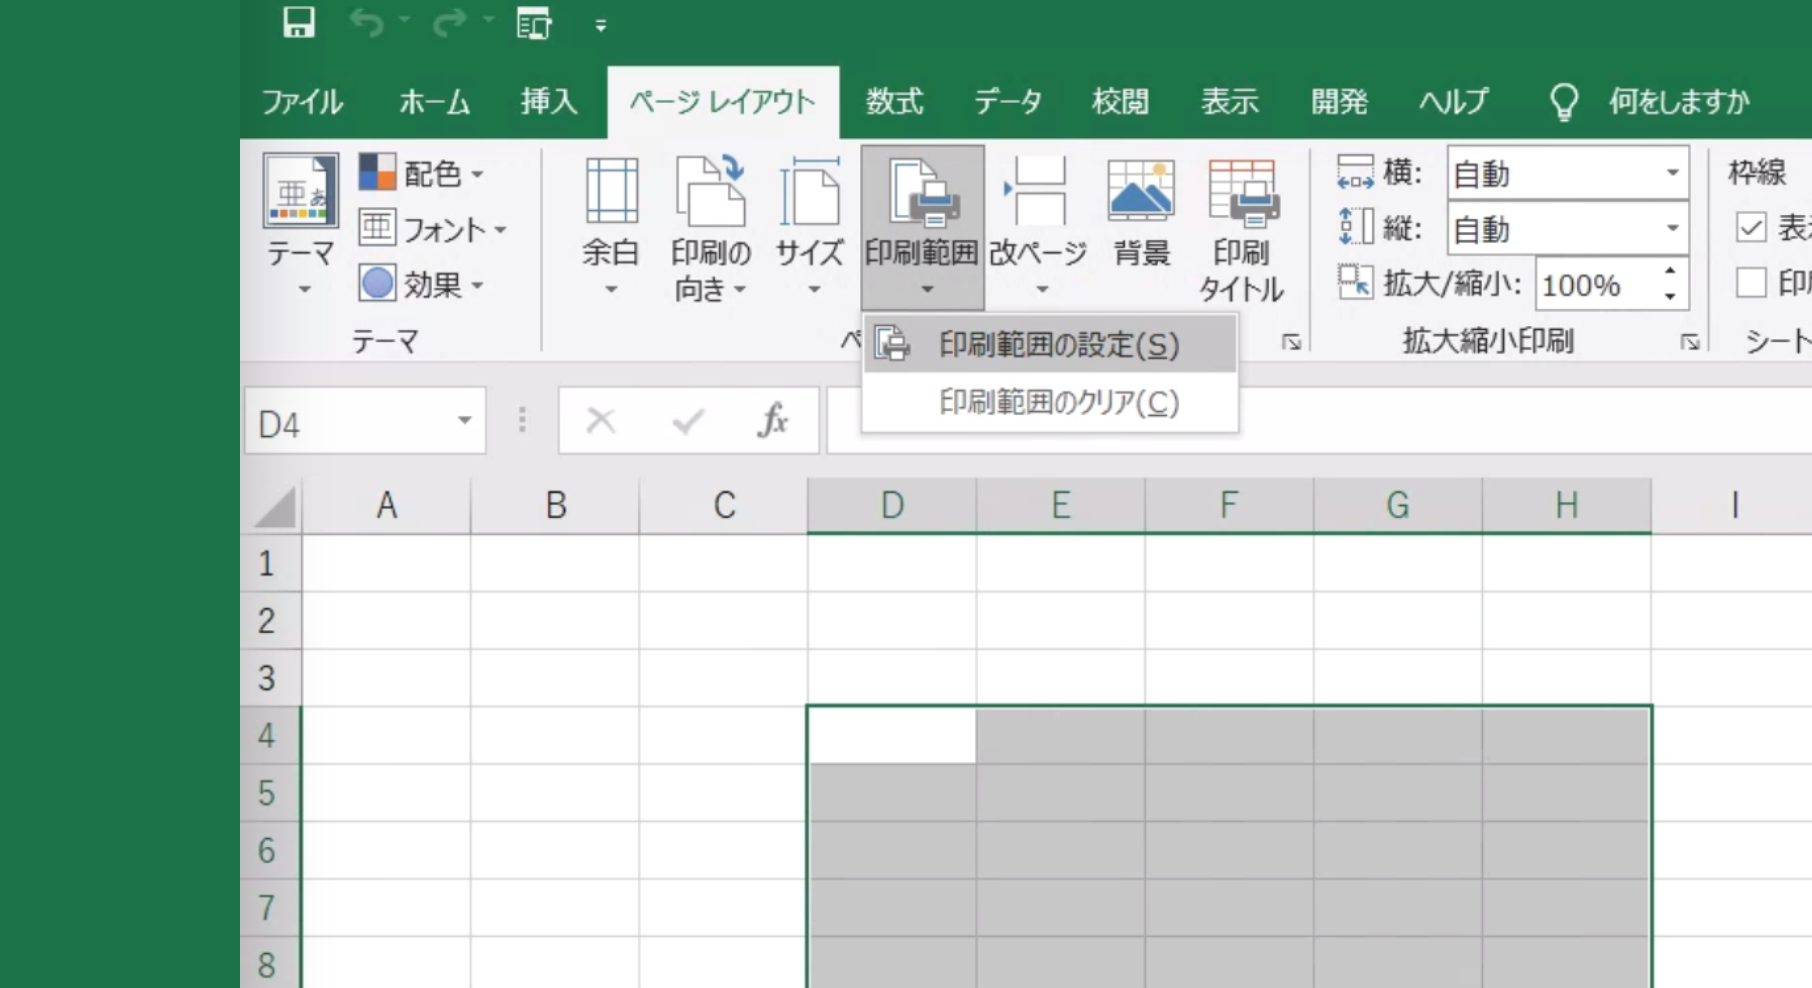This screenshot has width=1812, height=988.
Task: Switch to the 数式 tab
Action: tap(894, 101)
